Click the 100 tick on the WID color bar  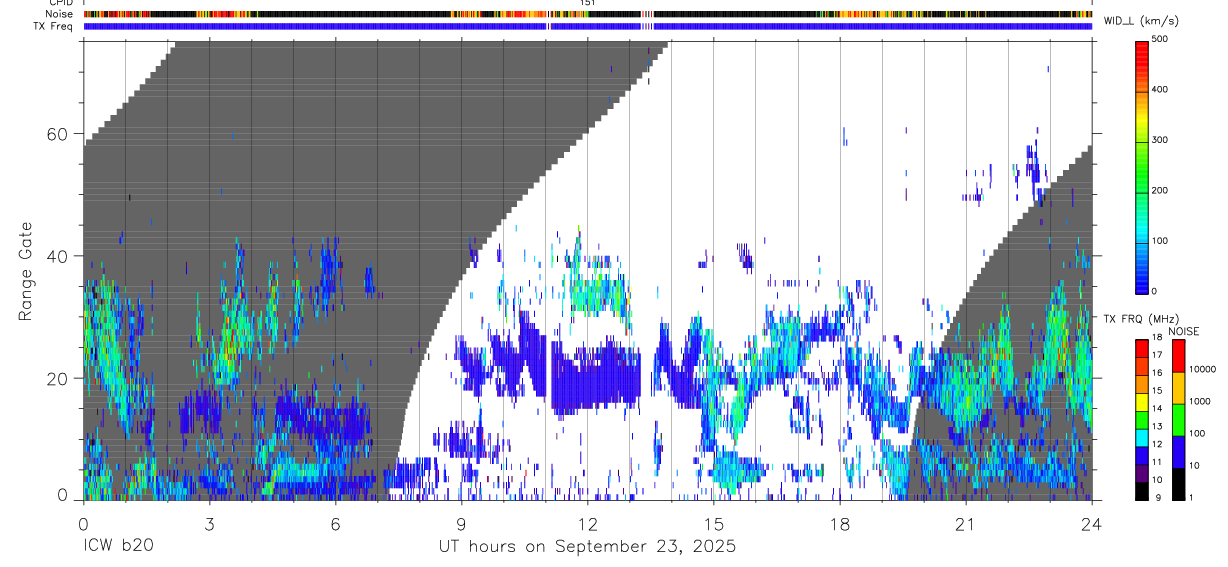click(x=1159, y=241)
